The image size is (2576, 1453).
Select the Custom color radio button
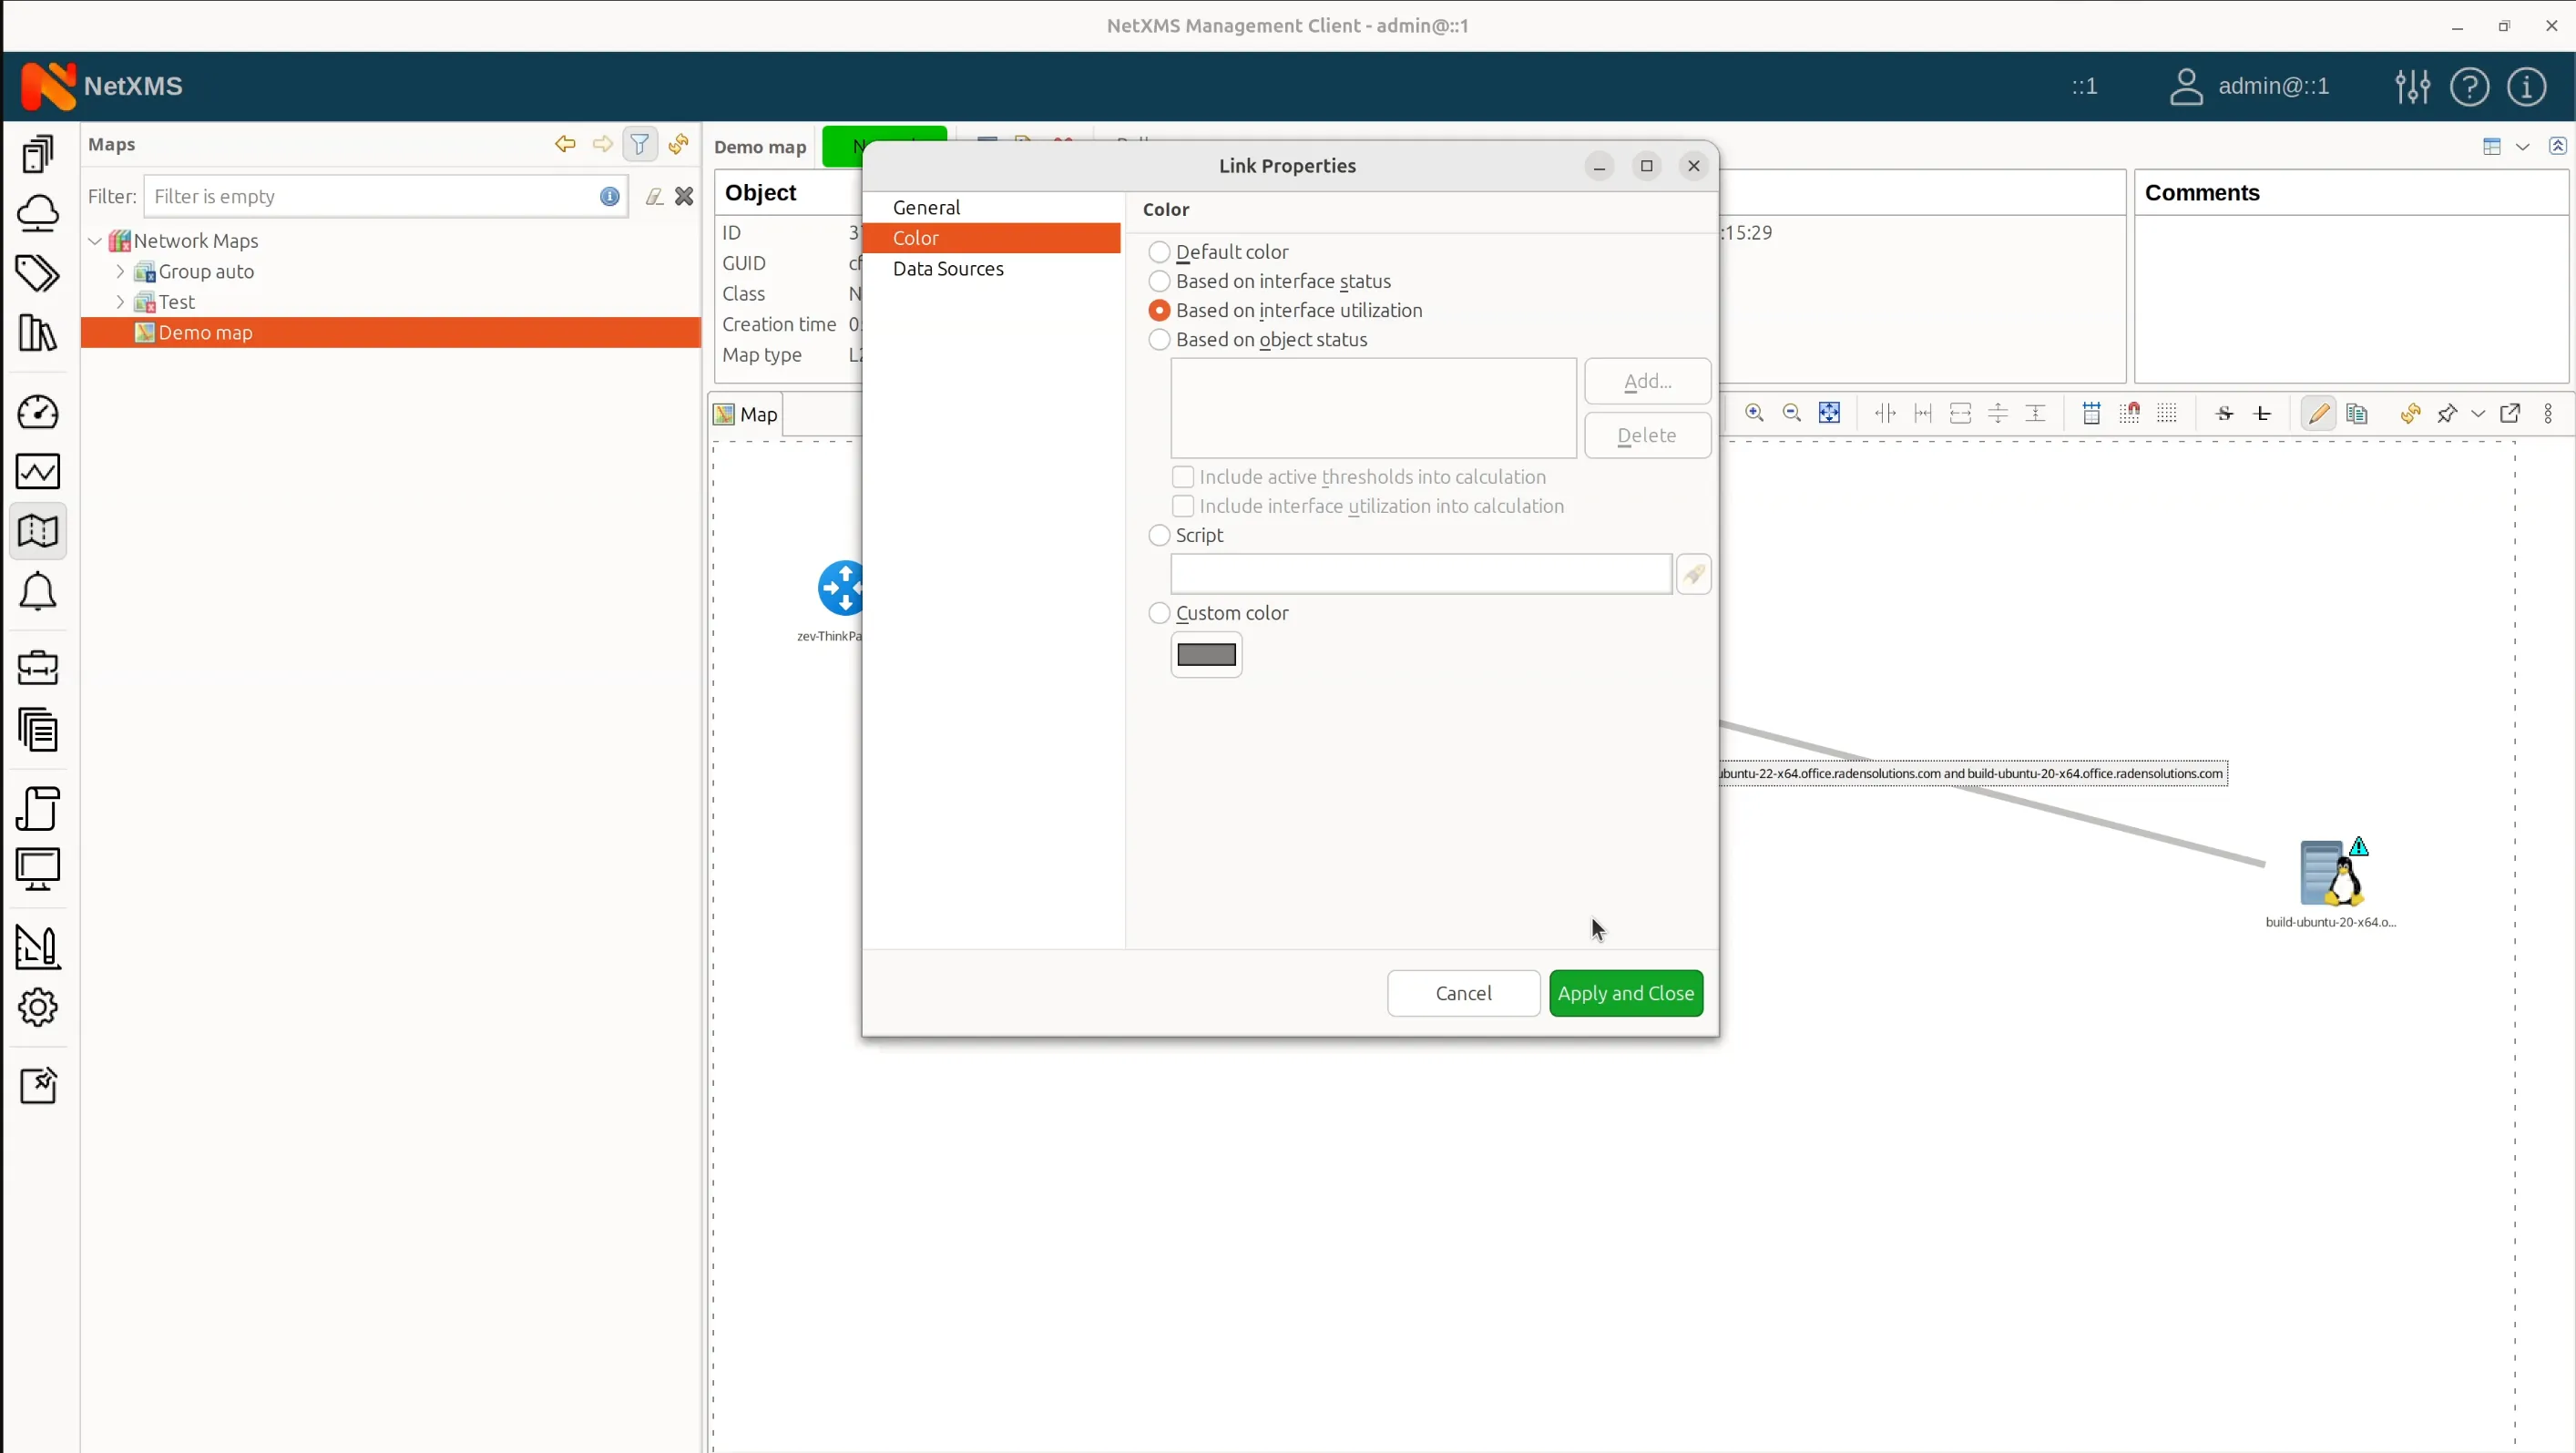point(1159,613)
